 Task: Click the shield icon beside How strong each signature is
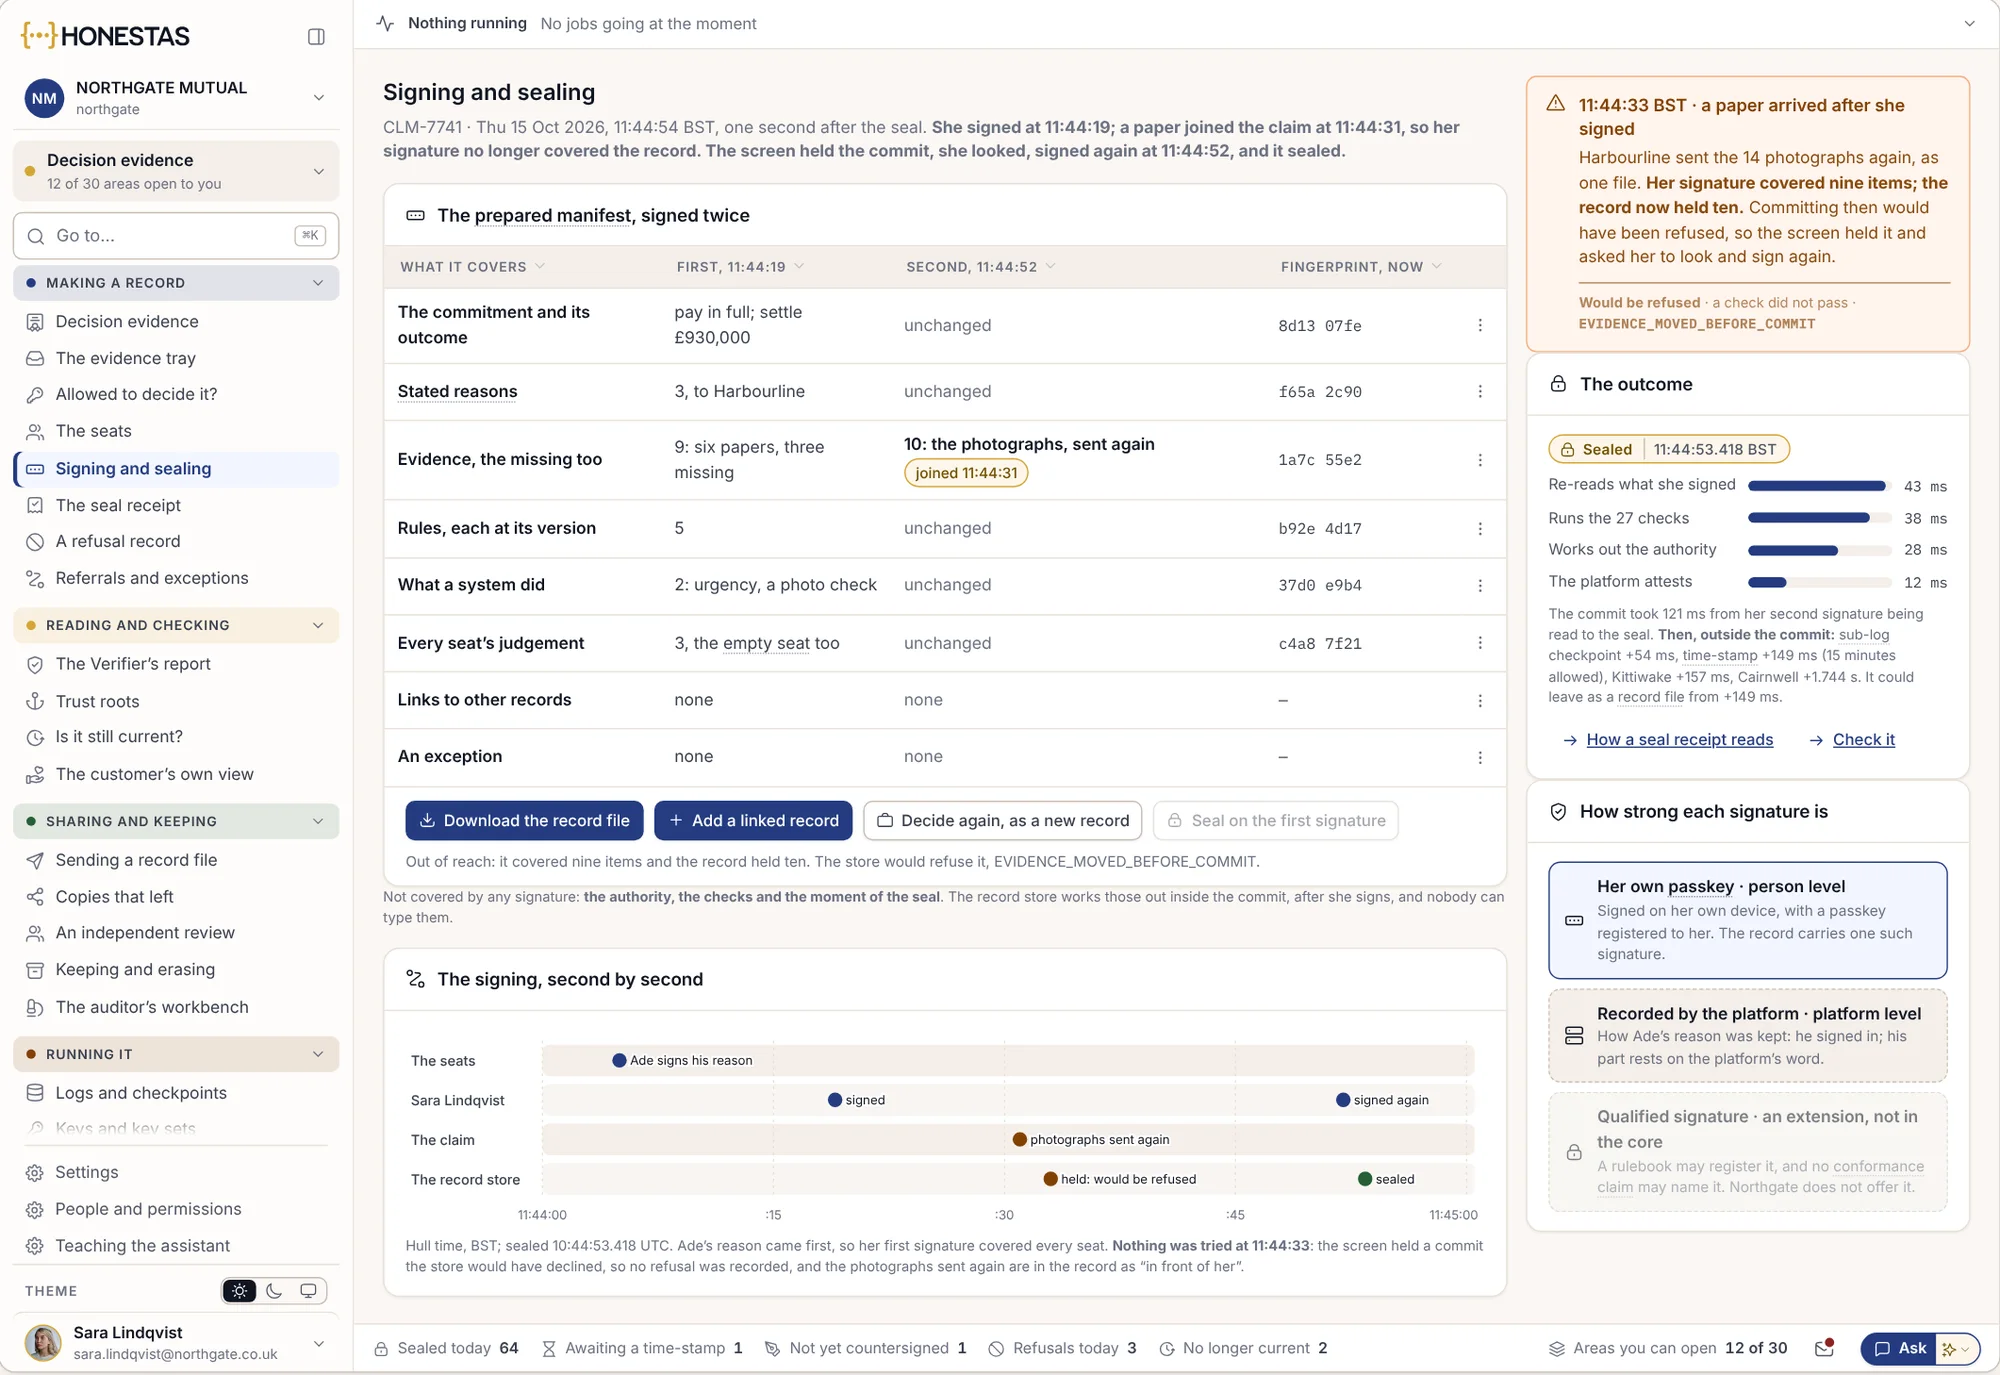point(1558,812)
